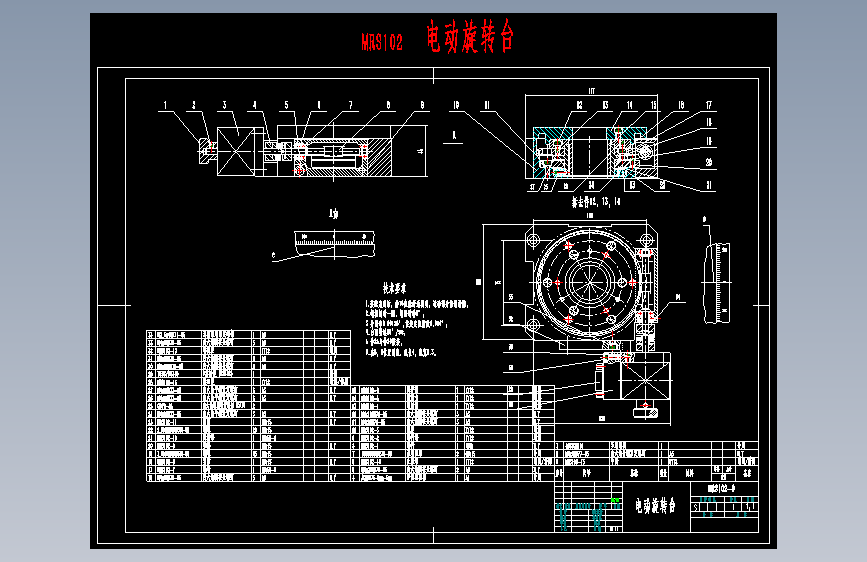
Task: Click the underlined view label A
Action: click(453, 136)
